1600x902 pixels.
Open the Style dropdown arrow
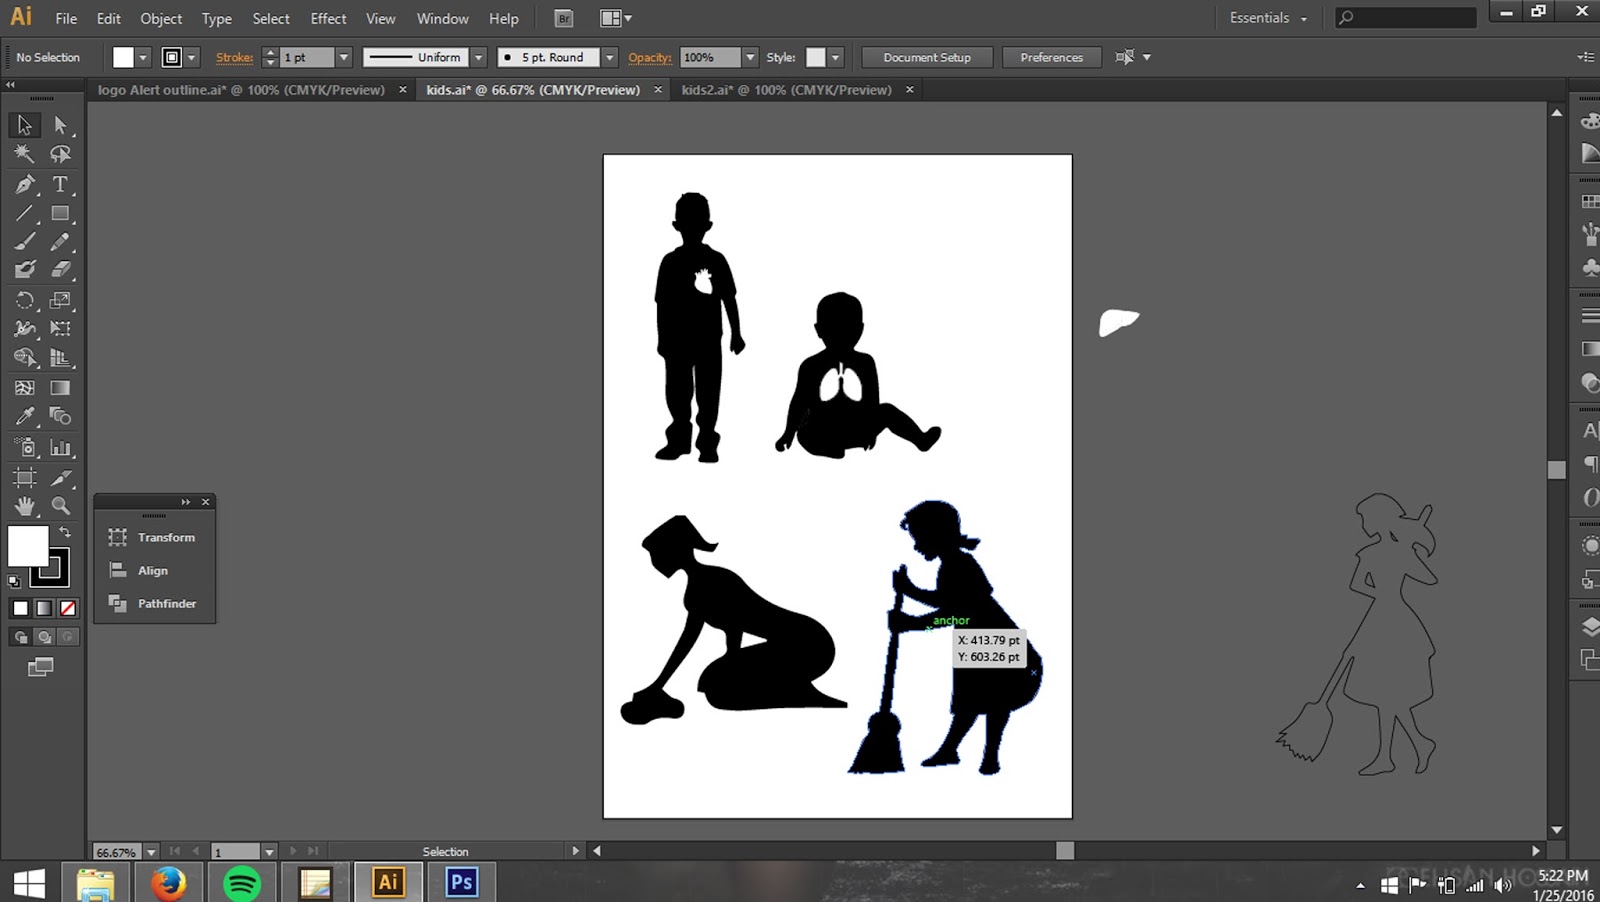pyautogui.click(x=836, y=57)
